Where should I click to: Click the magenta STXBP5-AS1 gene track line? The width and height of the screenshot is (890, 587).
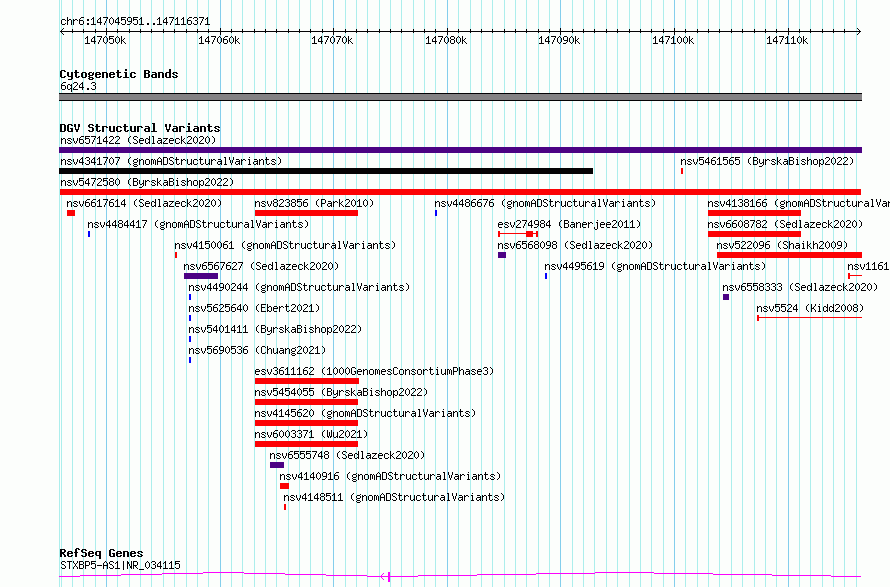pos(460,576)
